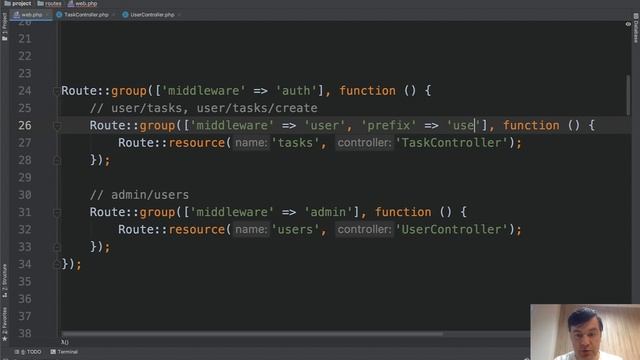Open the Project tool window sidebar button
The width and height of the screenshot is (640, 360).
(4, 27)
